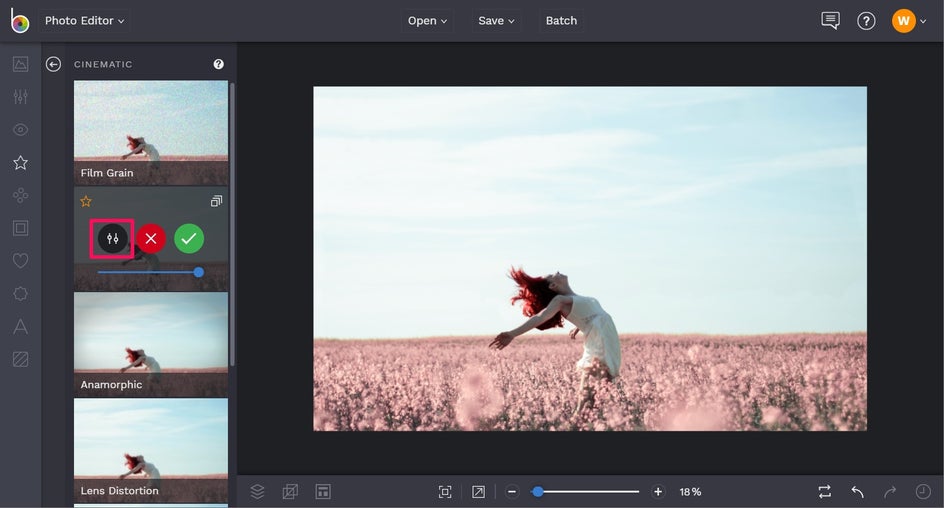
Task: Expand the Photo Editor dropdown
Action: (85, 21)
